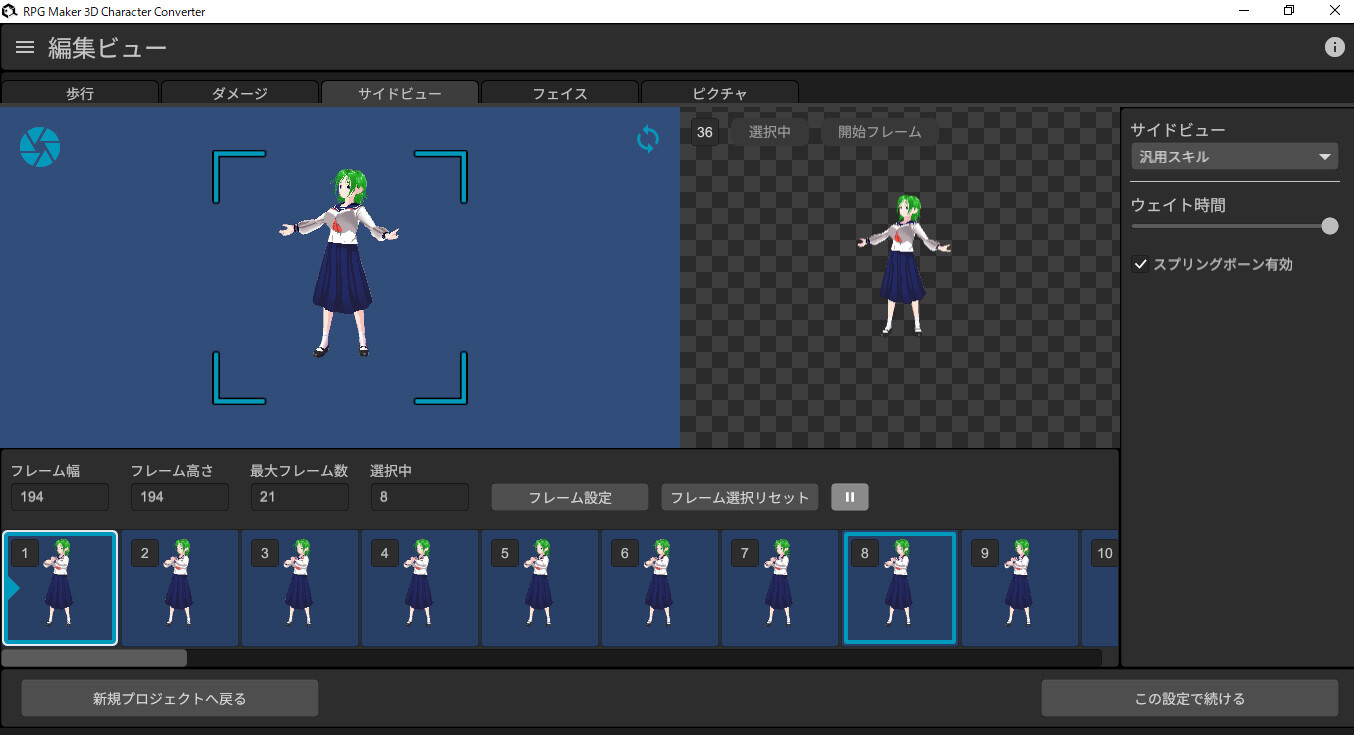This screenshot has width=1354, height=735.
Task: Pause the animation playback
Action: click(849, 497)
